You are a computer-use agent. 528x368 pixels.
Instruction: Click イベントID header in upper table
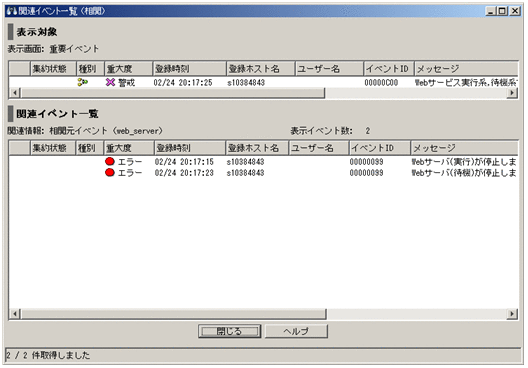pyautogui.click(x=389, y=69)
